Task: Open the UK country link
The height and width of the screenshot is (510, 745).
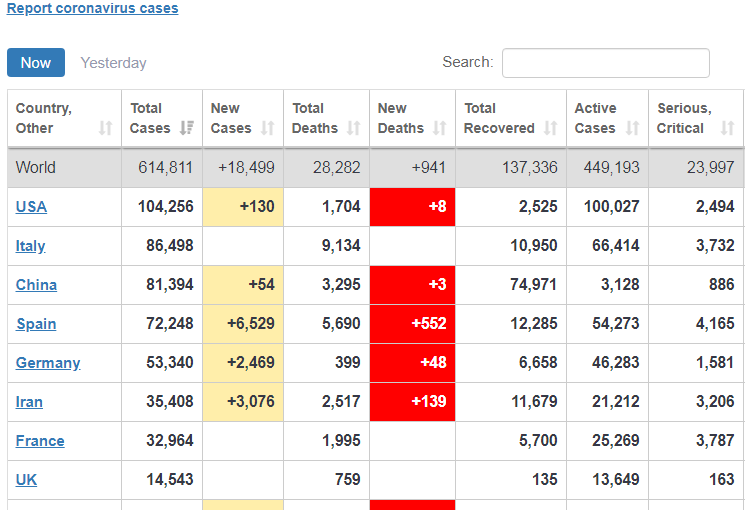Action: 26,480
